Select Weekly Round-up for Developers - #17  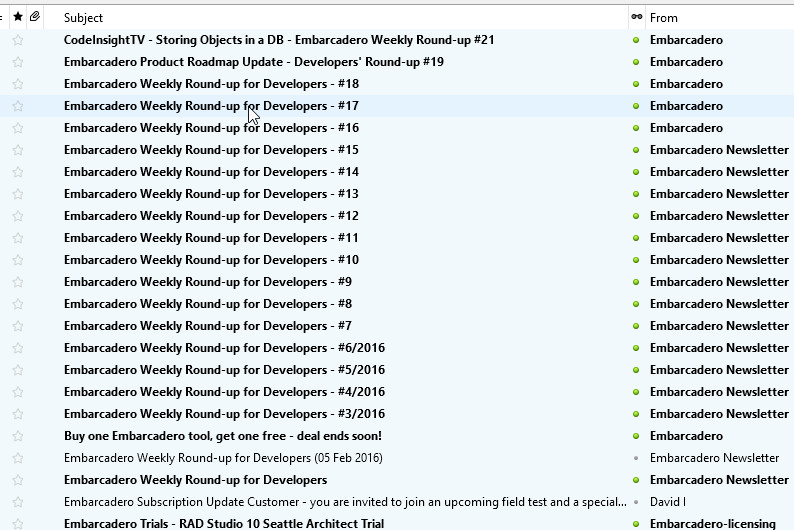coord(211,106)
